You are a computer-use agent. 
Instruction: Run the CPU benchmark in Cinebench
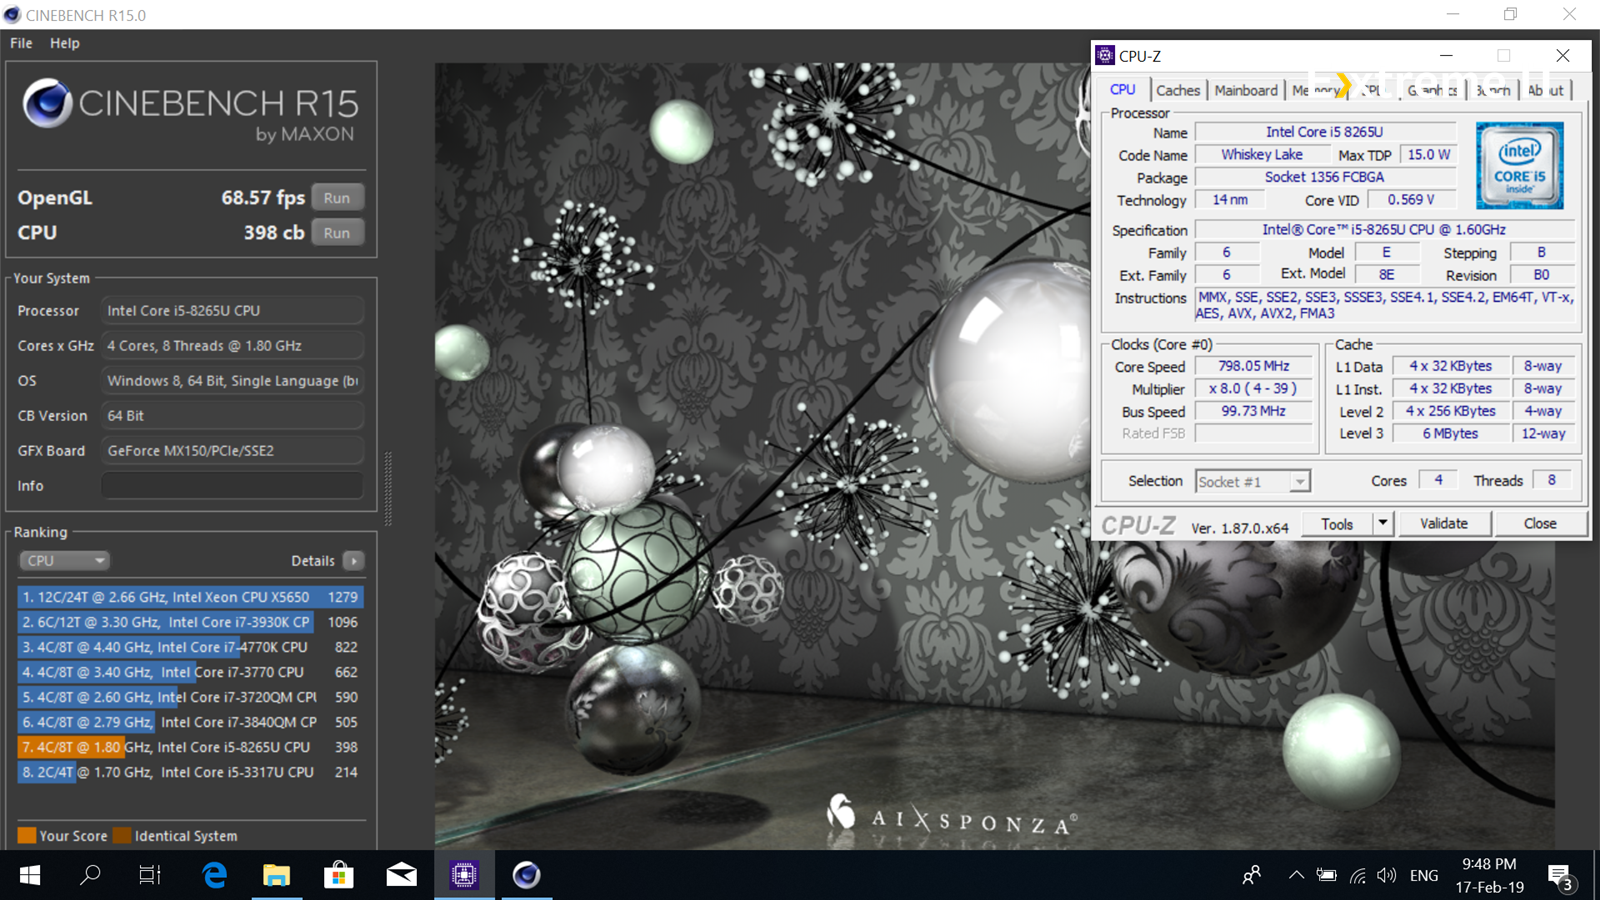coord(337,233)
